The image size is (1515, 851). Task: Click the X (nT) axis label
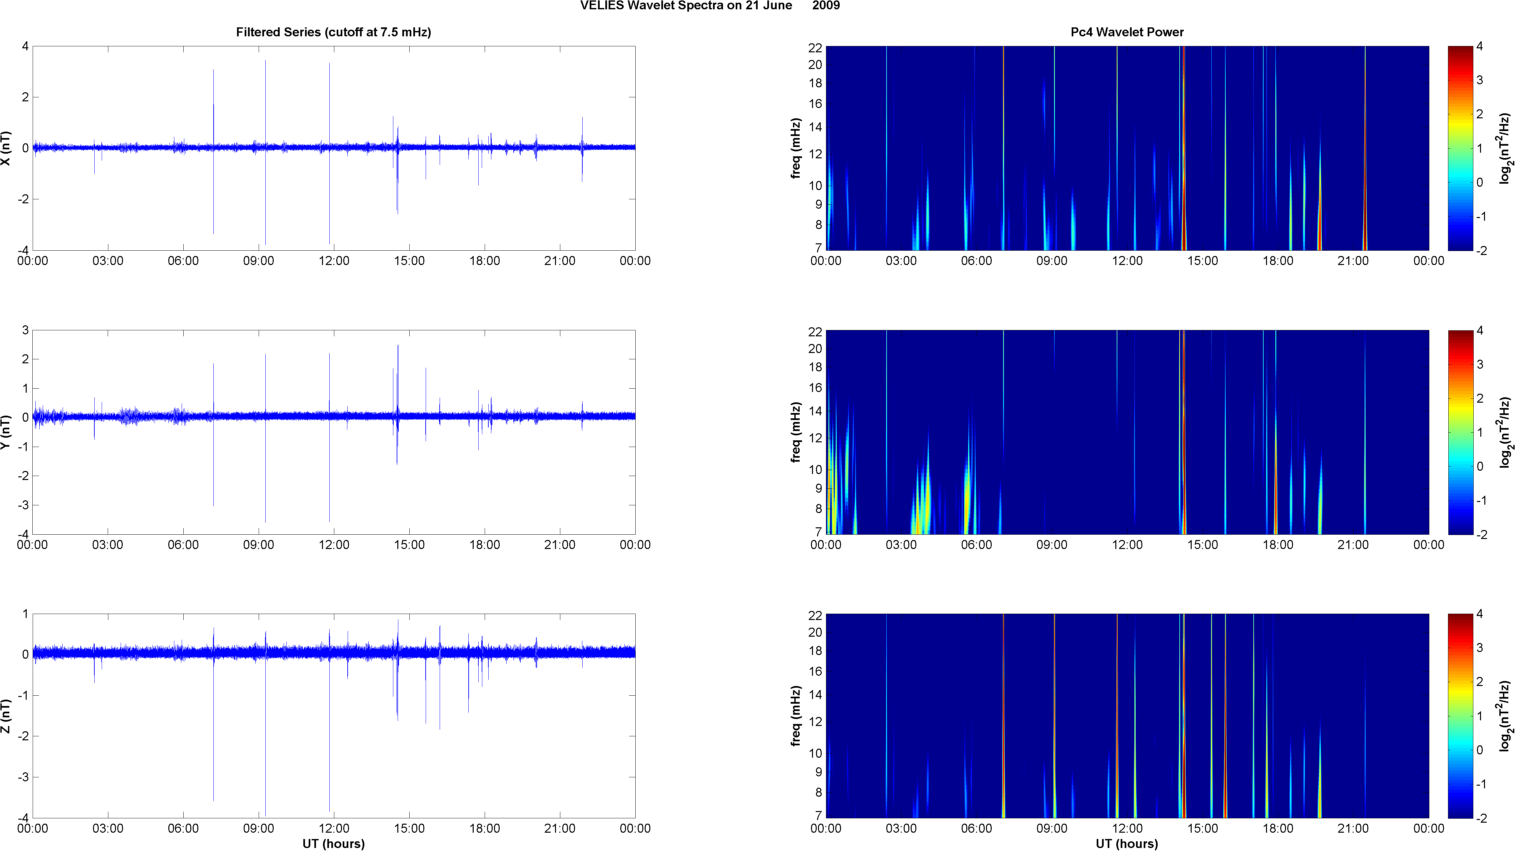click(7, 148)
